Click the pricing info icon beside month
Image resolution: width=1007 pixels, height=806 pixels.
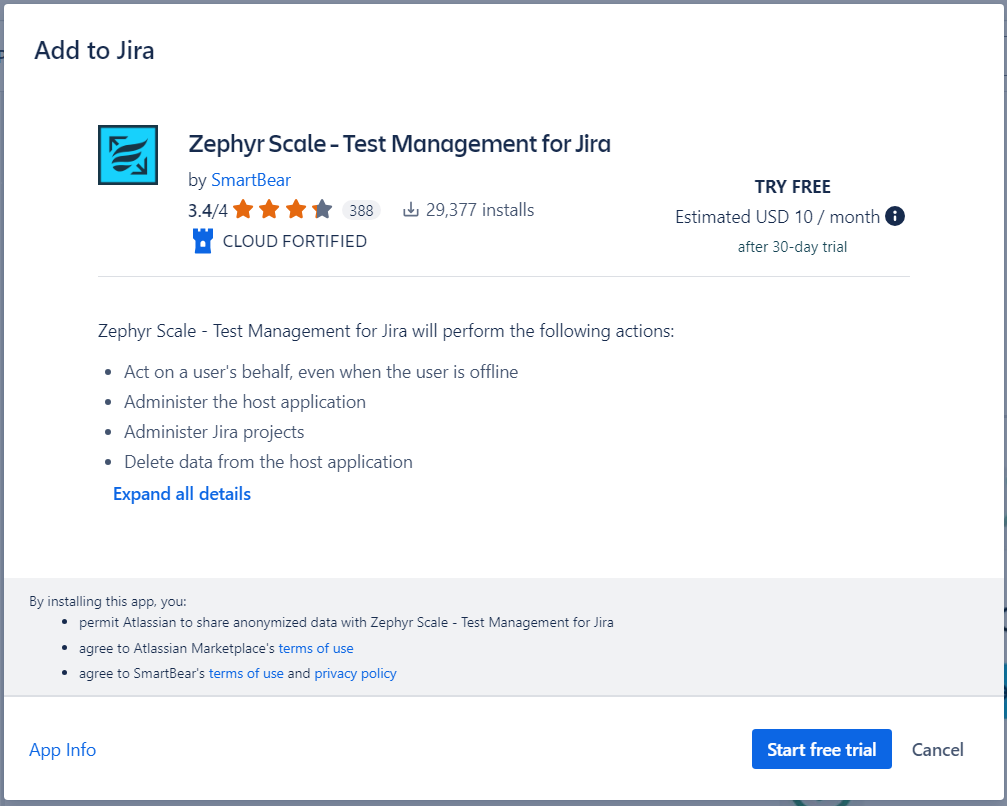[x=895, y=216]
